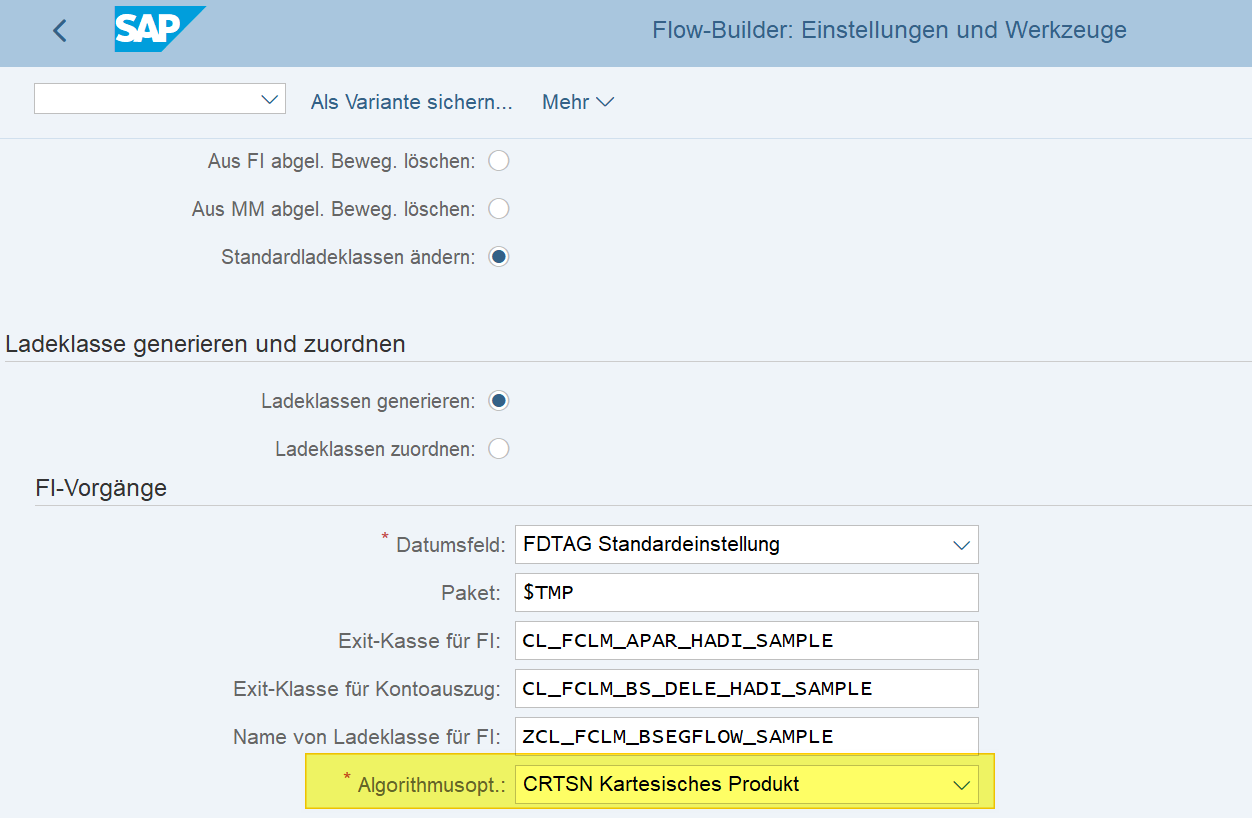Click Name von Ladeklasse für FI field

point(745,737)
